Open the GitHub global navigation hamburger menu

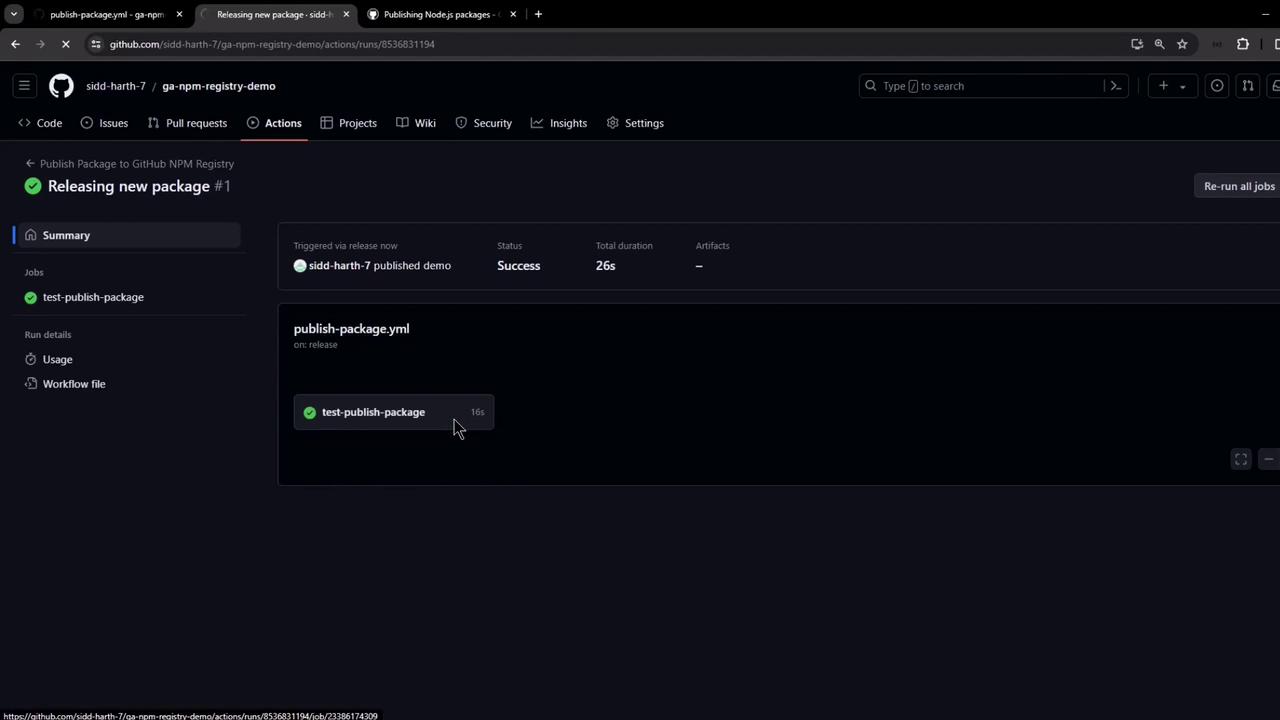tap(25, 86)
